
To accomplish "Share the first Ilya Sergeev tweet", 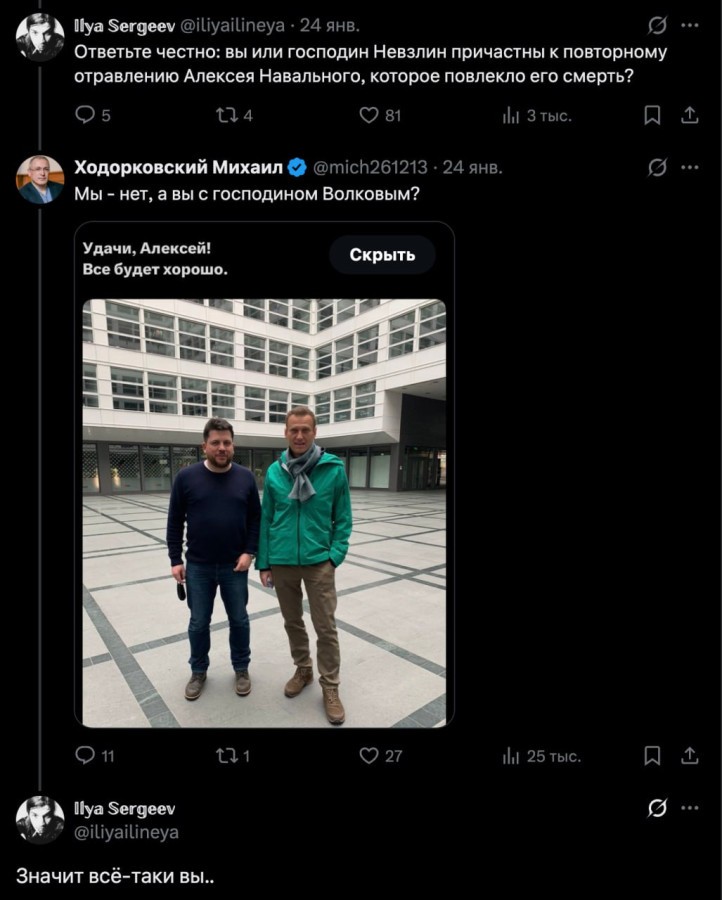I will click(689, 115).
